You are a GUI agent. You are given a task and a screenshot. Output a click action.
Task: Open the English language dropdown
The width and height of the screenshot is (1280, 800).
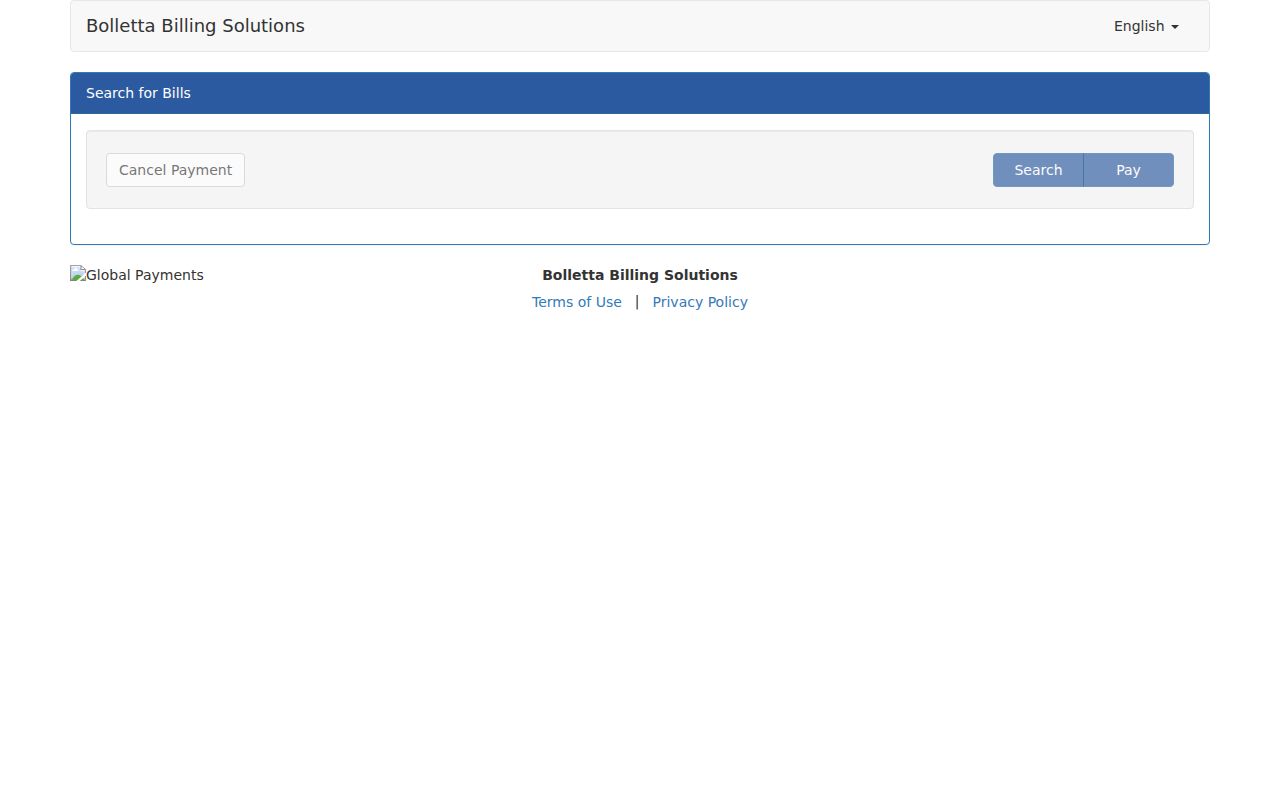click(x=1146, y=26)
